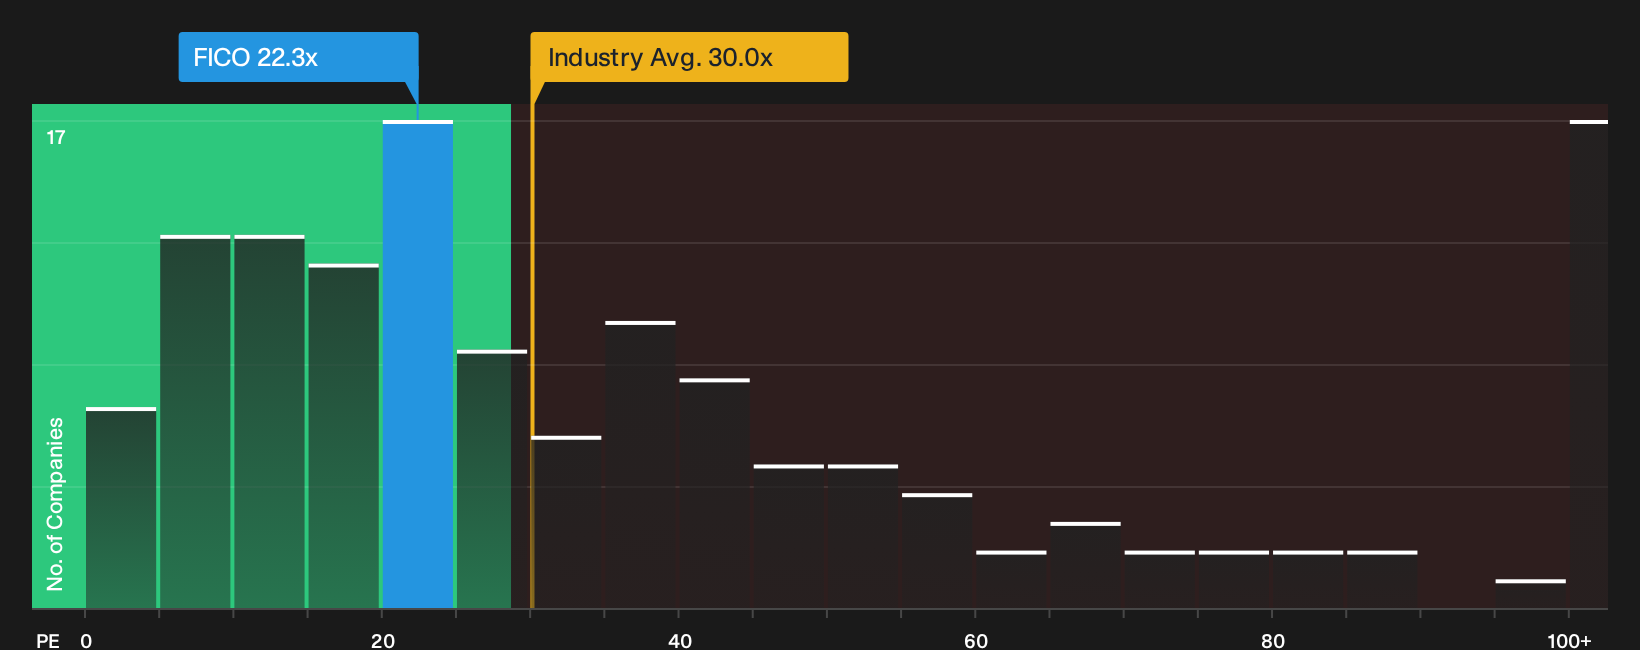This screenshot has width=1640, height=650.
Task: Click the x-axis tick label 60
Action: click(976, 640)
